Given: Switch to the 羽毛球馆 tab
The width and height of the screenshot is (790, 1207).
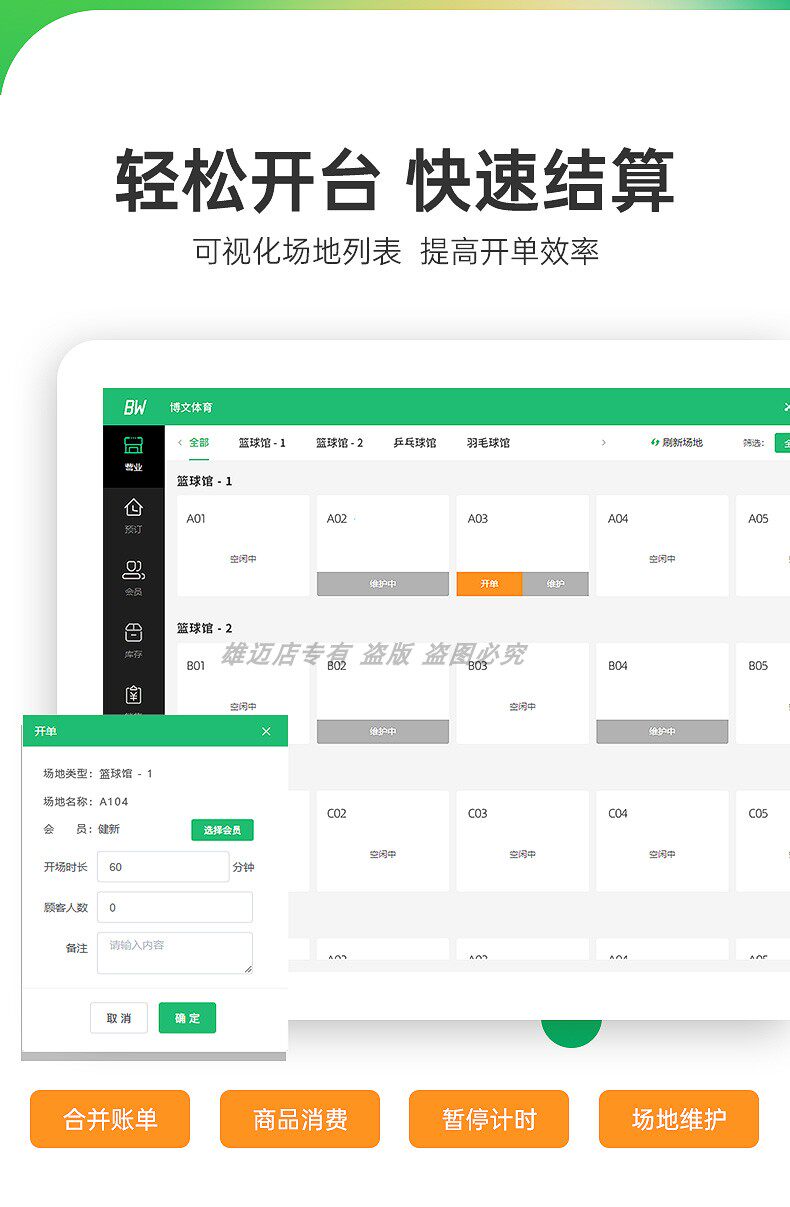Looking at the screenshot, I should tap(488, 442).
